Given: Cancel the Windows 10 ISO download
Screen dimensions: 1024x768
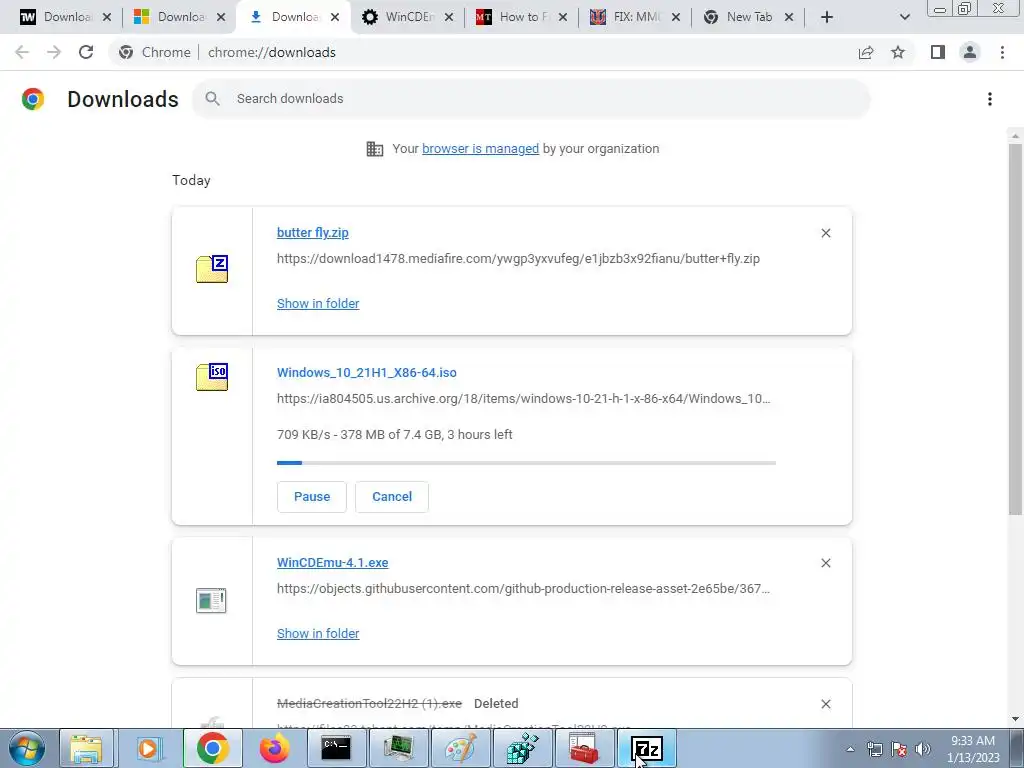Looking at the screenshot, I should pos(392,497).
